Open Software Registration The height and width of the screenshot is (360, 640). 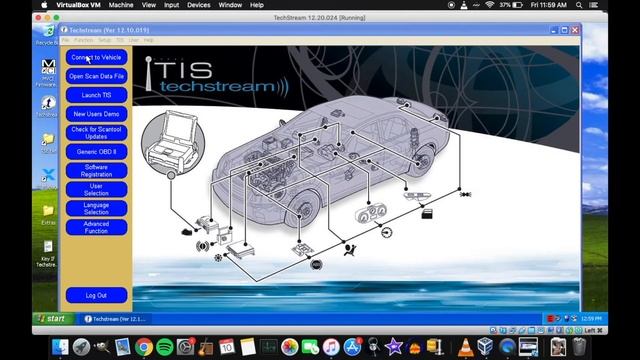coord(96,171)
